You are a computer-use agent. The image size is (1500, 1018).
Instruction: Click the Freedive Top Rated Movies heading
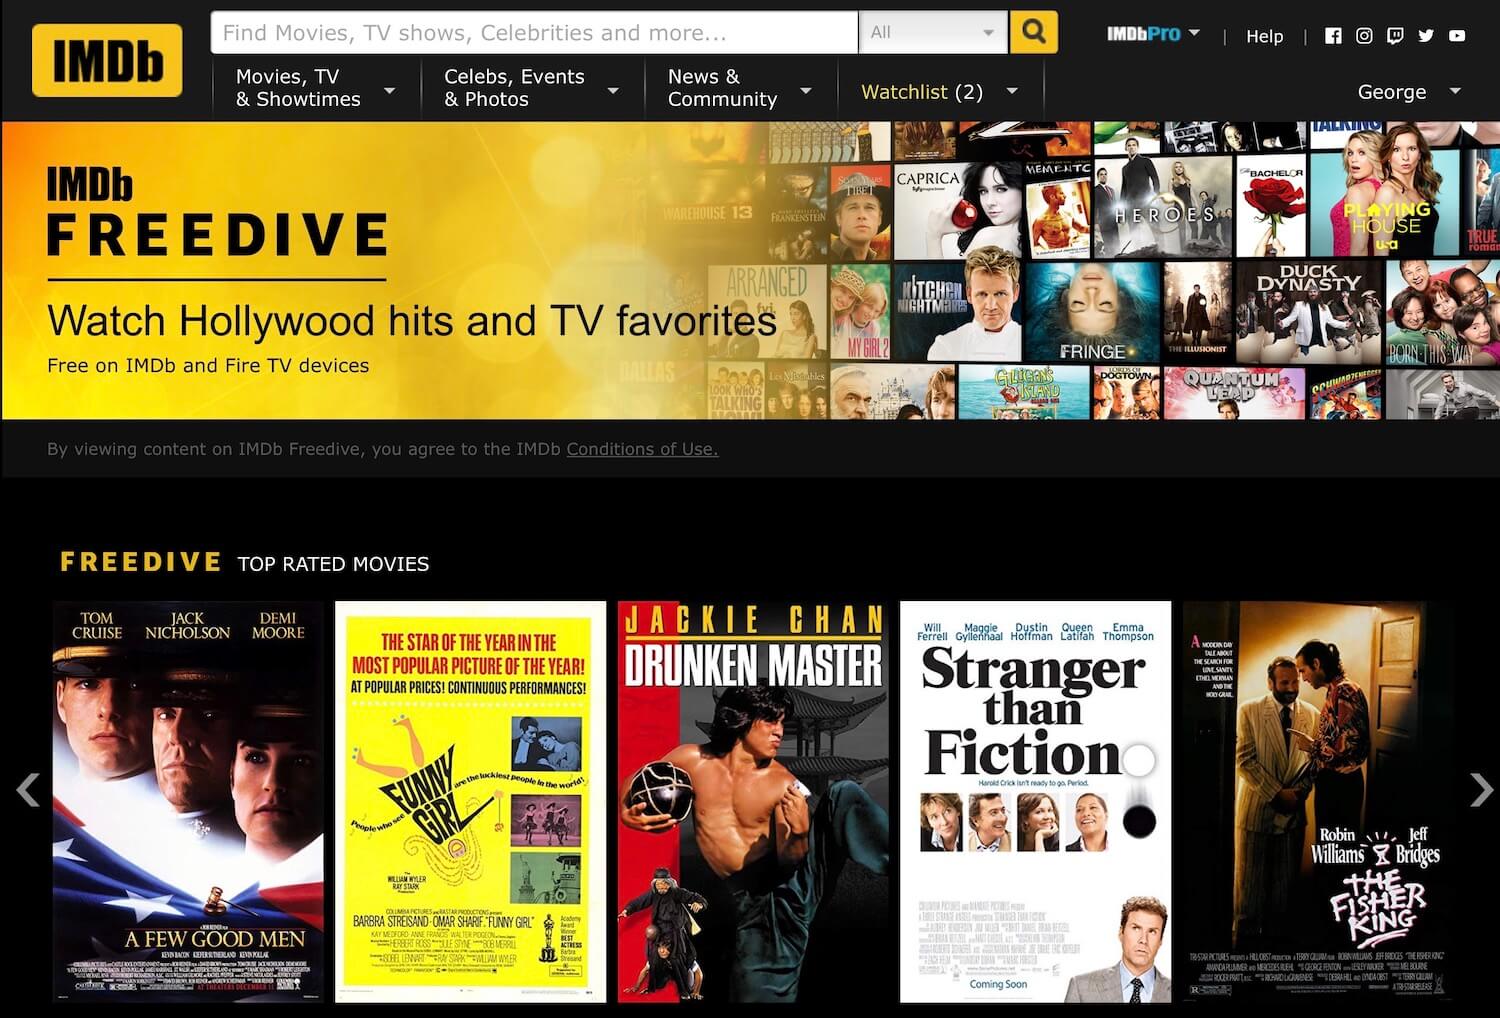tap(244, 562)
